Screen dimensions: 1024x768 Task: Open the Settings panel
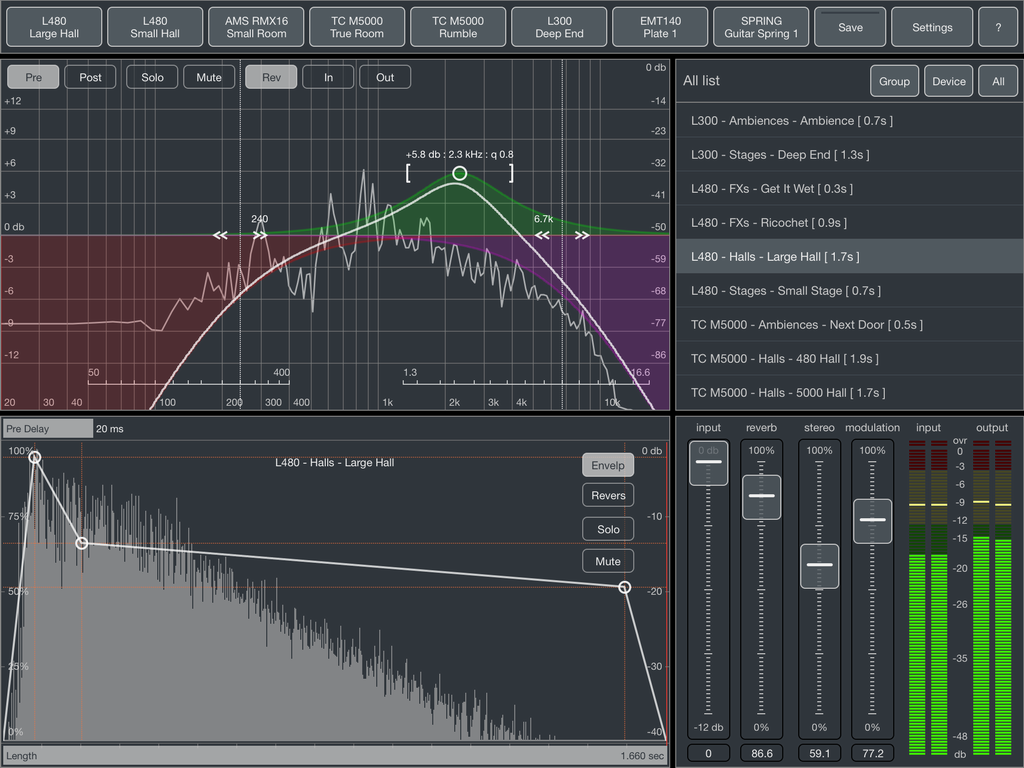coord(931,27)
